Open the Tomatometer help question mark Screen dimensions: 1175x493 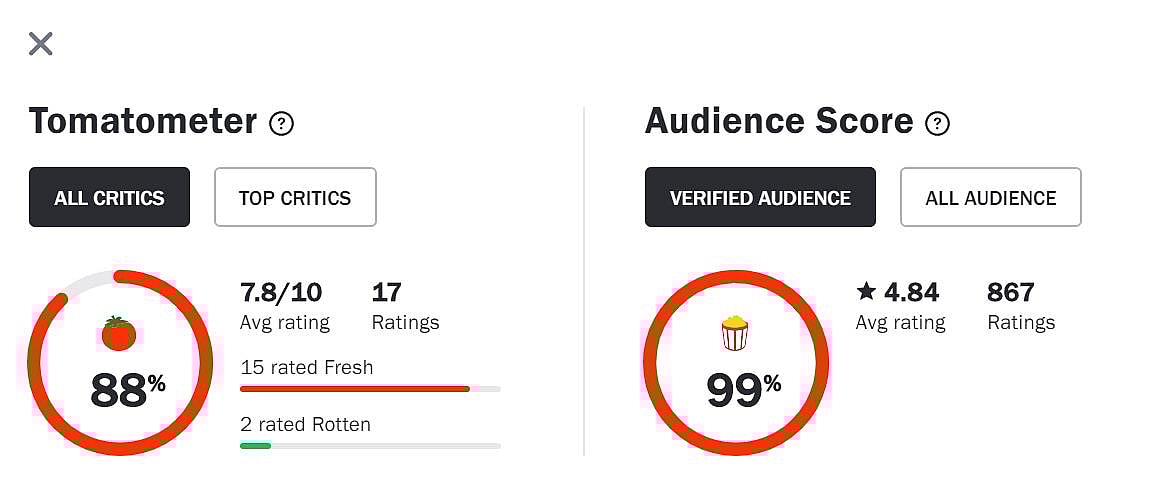282,124
